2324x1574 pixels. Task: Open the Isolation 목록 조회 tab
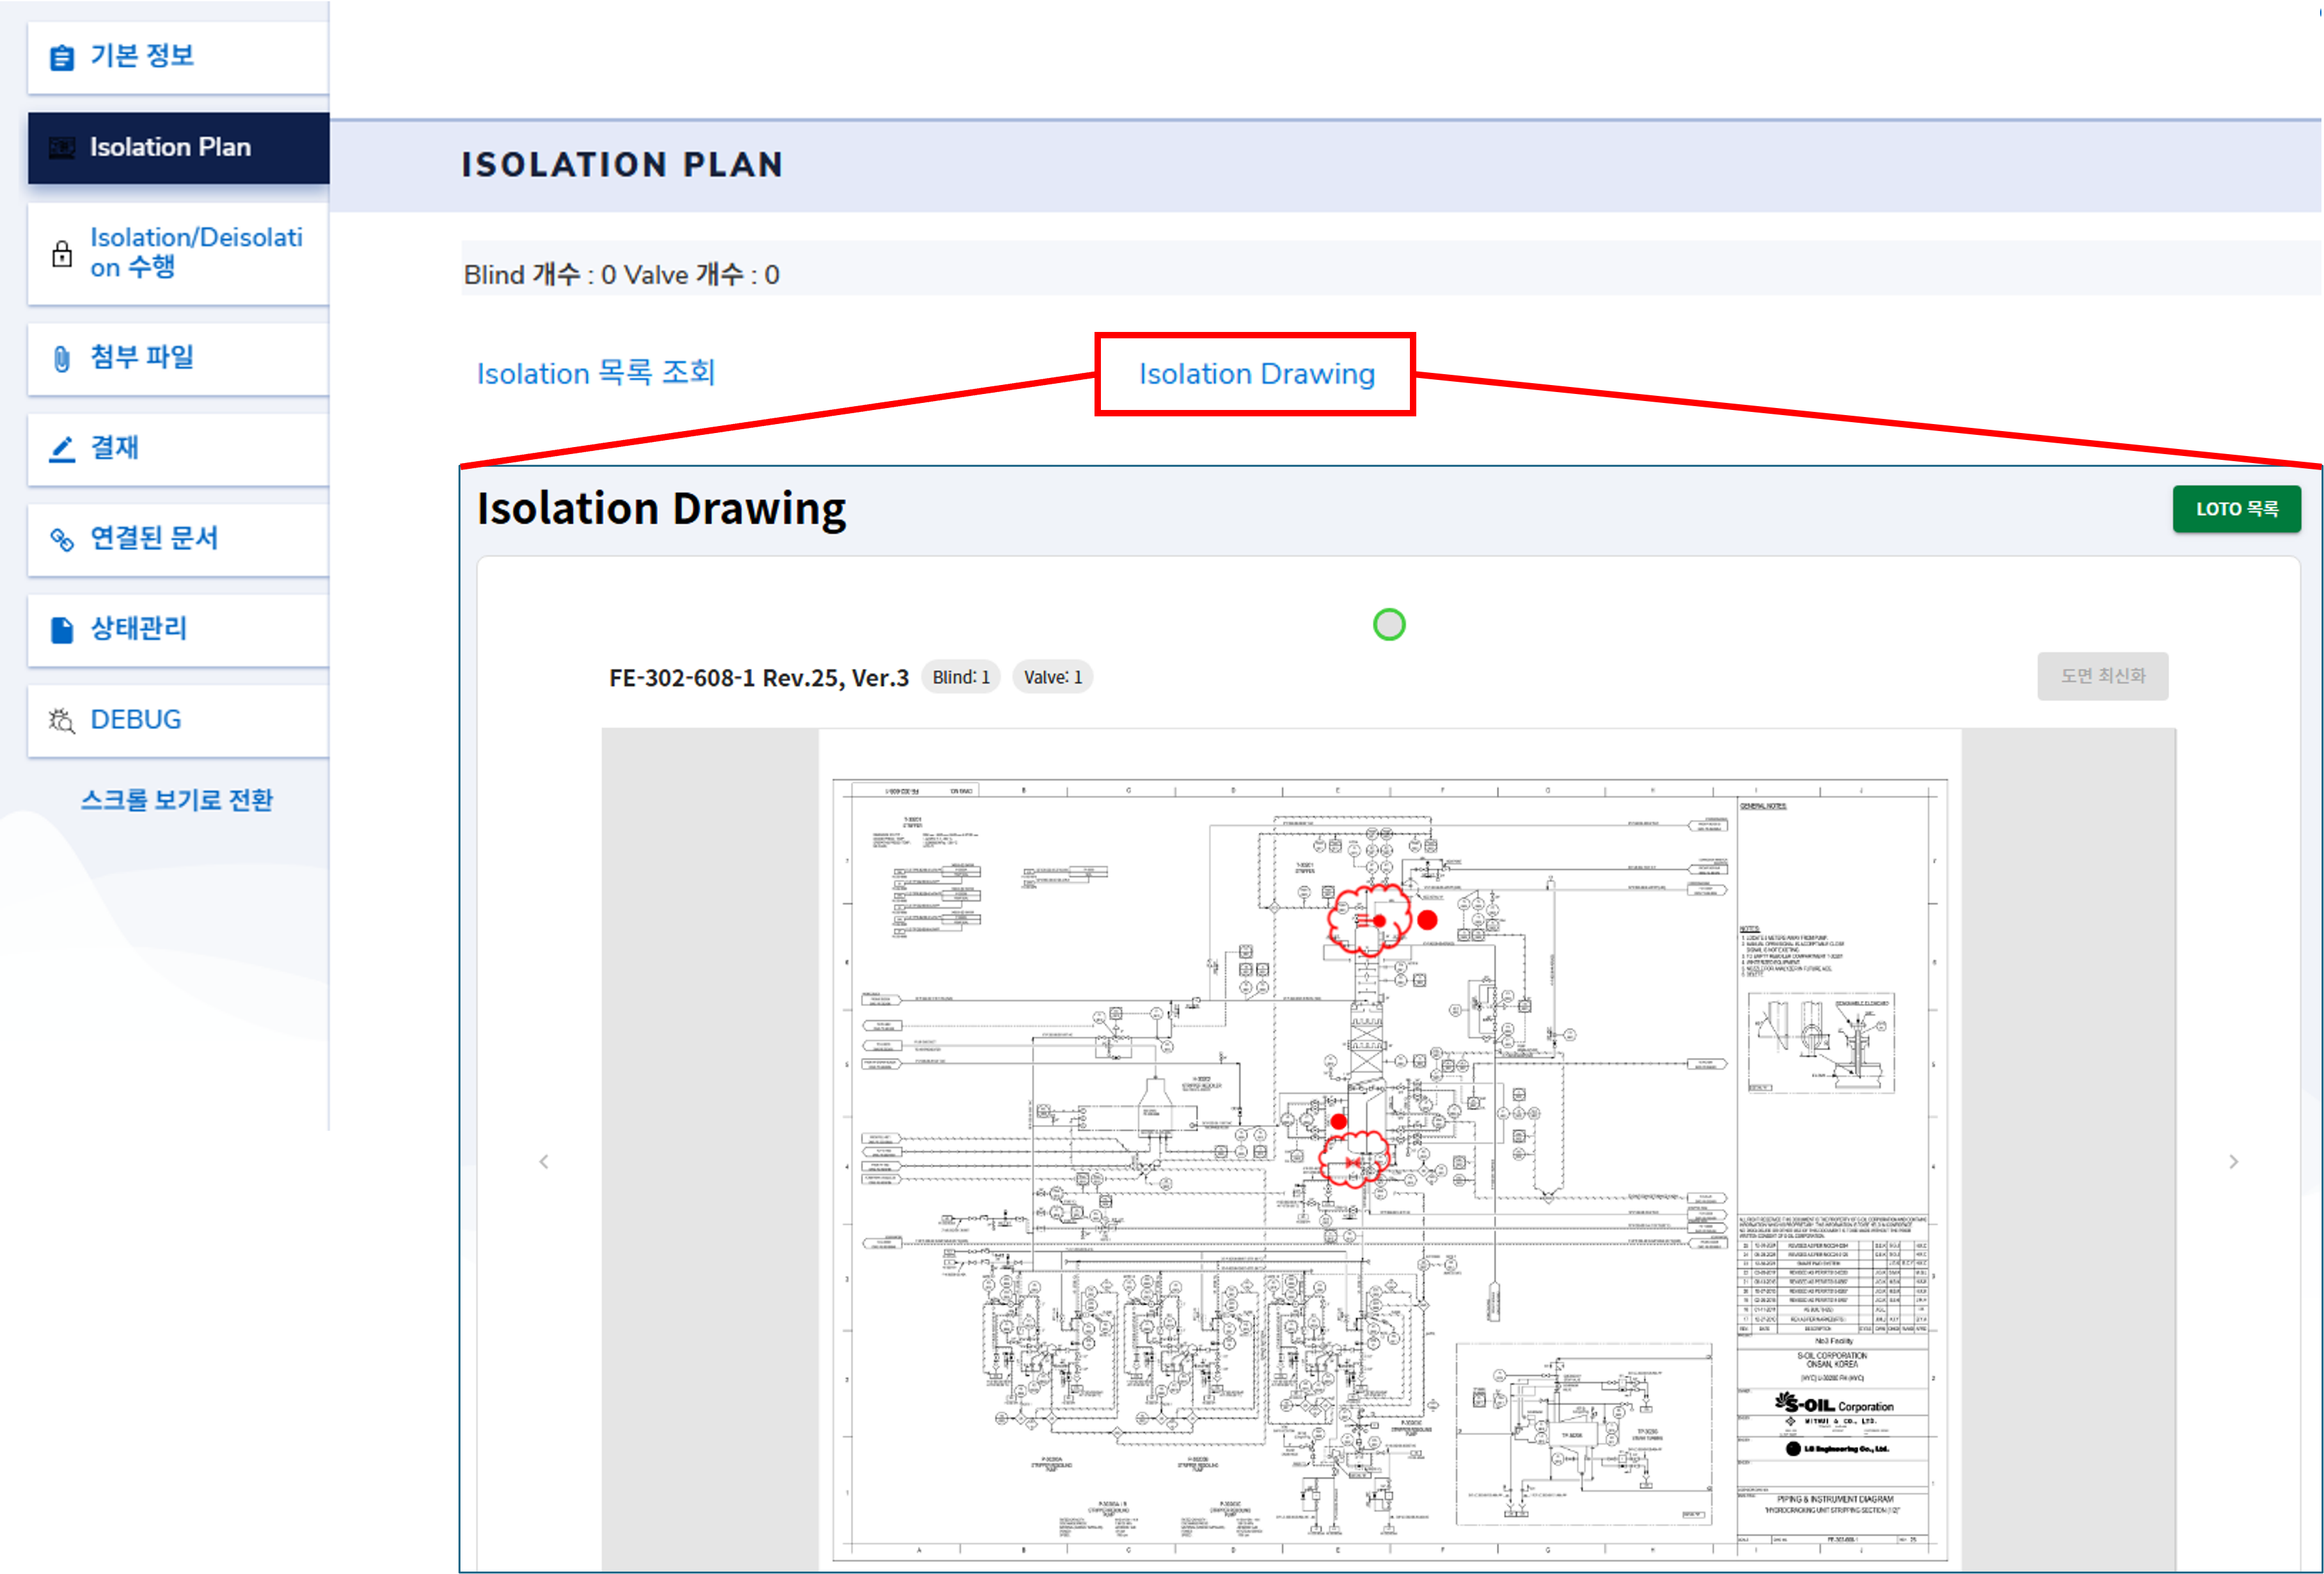point(596,374)
